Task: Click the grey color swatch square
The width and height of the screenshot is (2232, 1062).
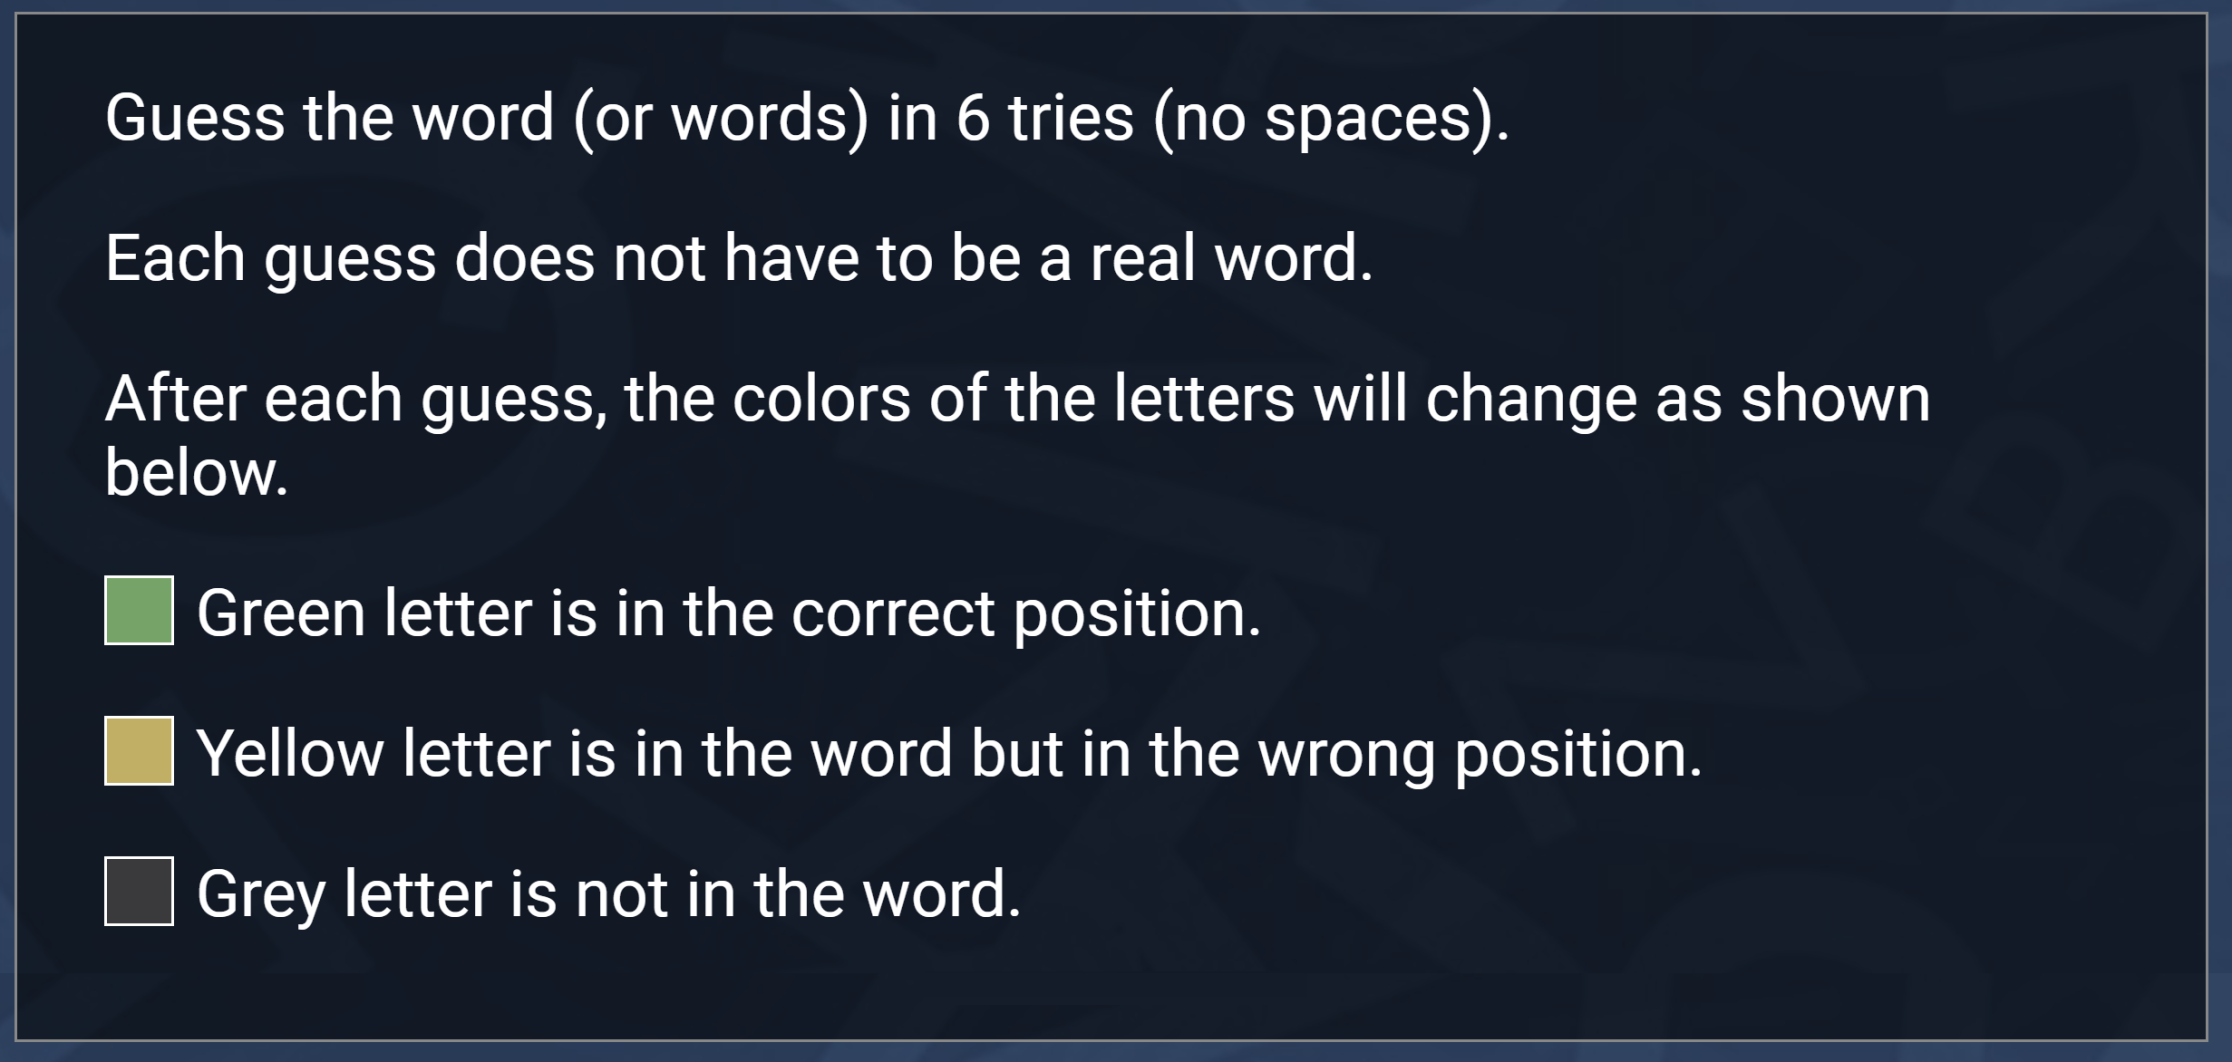Action: [x=139, y=891]
